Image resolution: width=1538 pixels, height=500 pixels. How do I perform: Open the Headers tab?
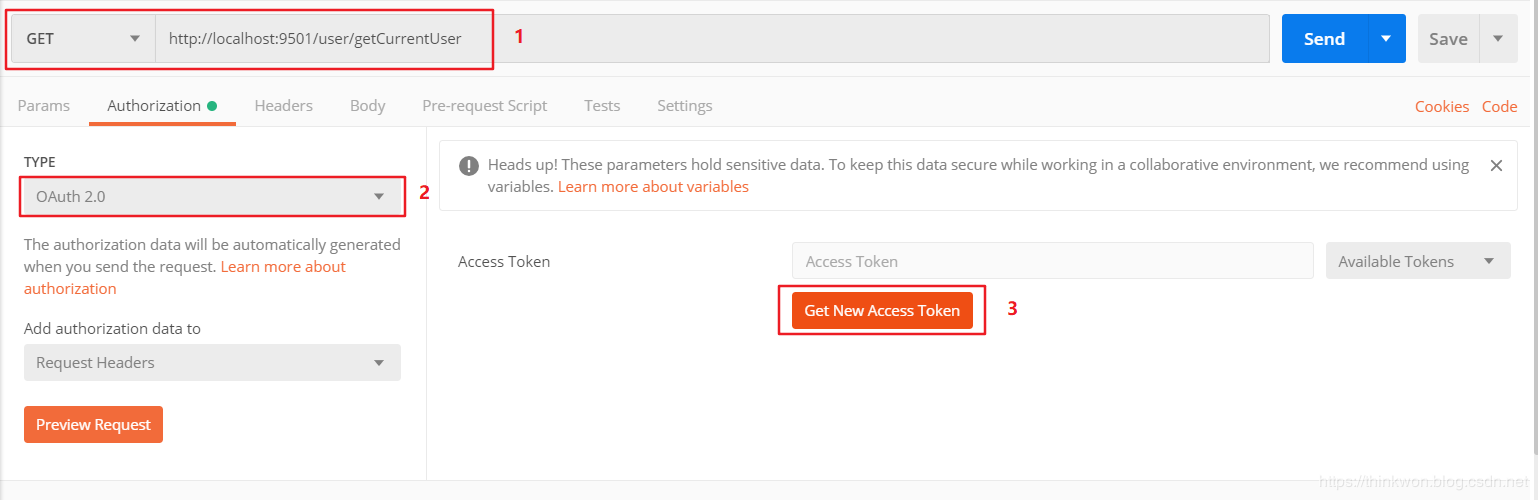283,106
